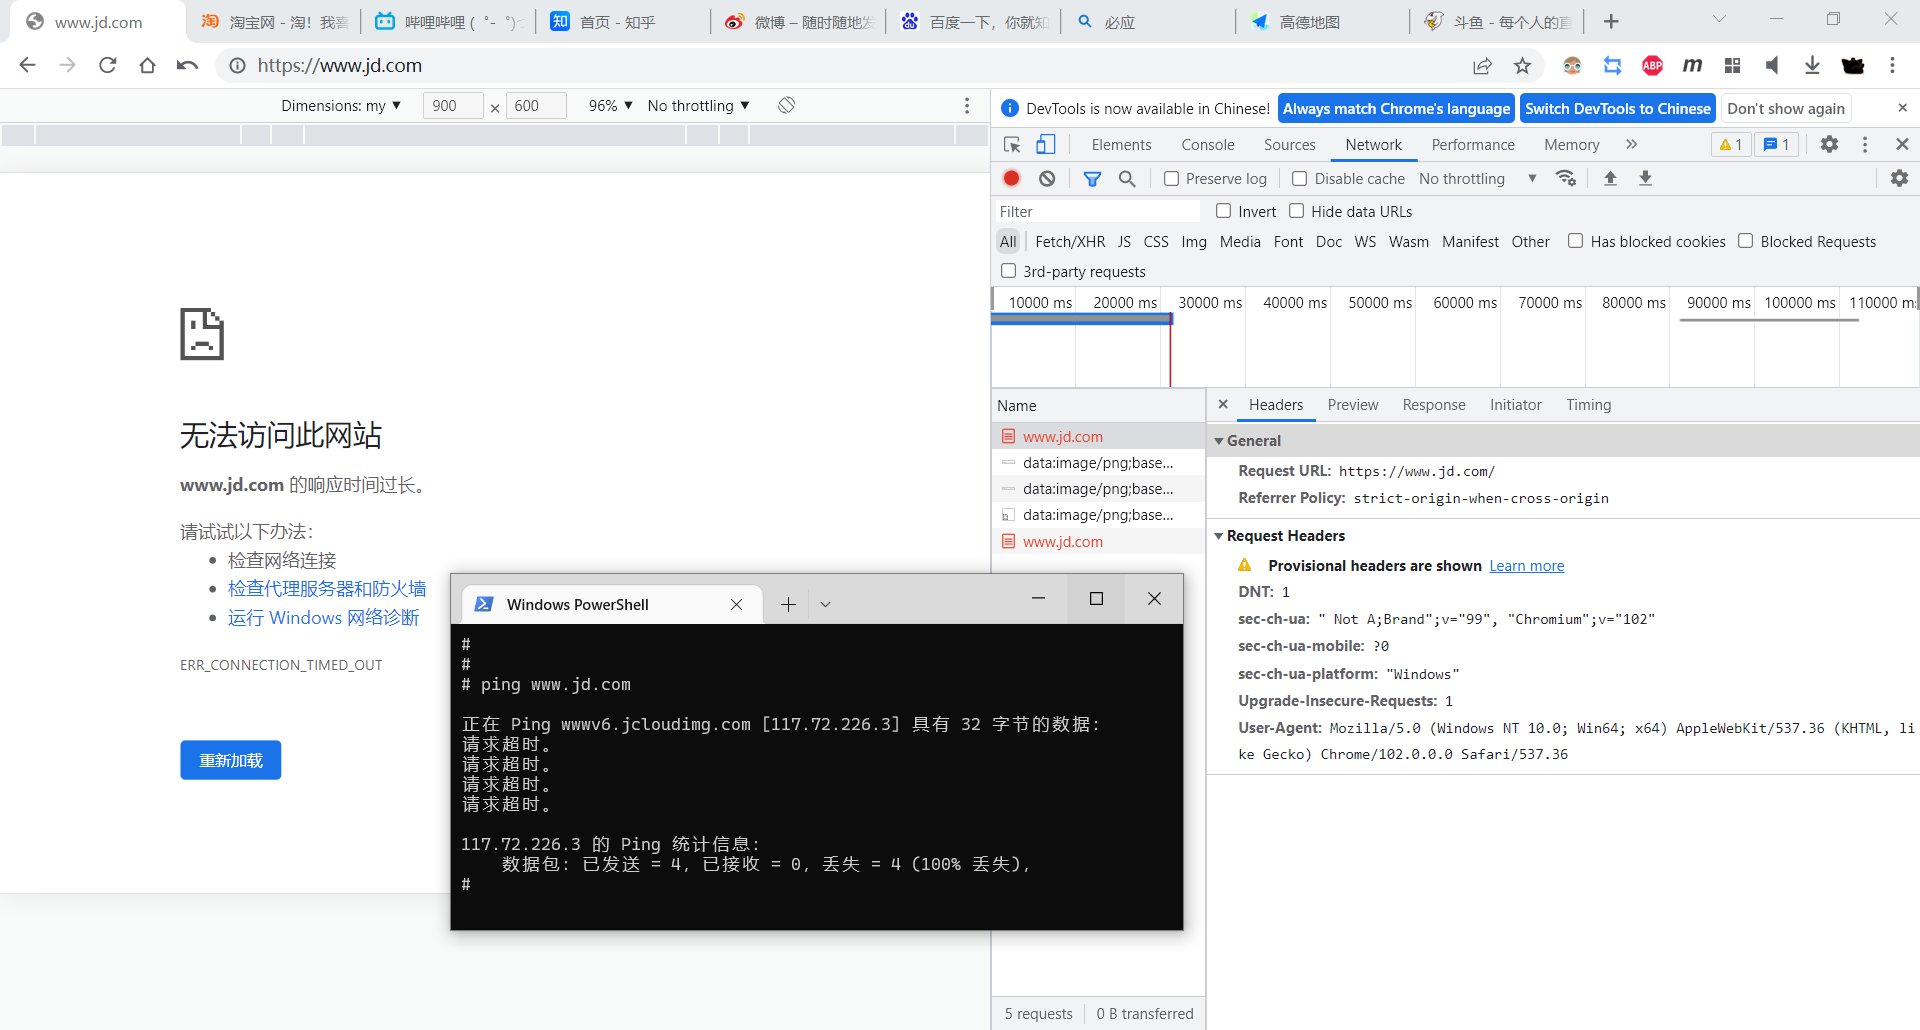Select the Img type filter
This screenshot has width=1920, height=1030.
click(x=1194, y=241)
